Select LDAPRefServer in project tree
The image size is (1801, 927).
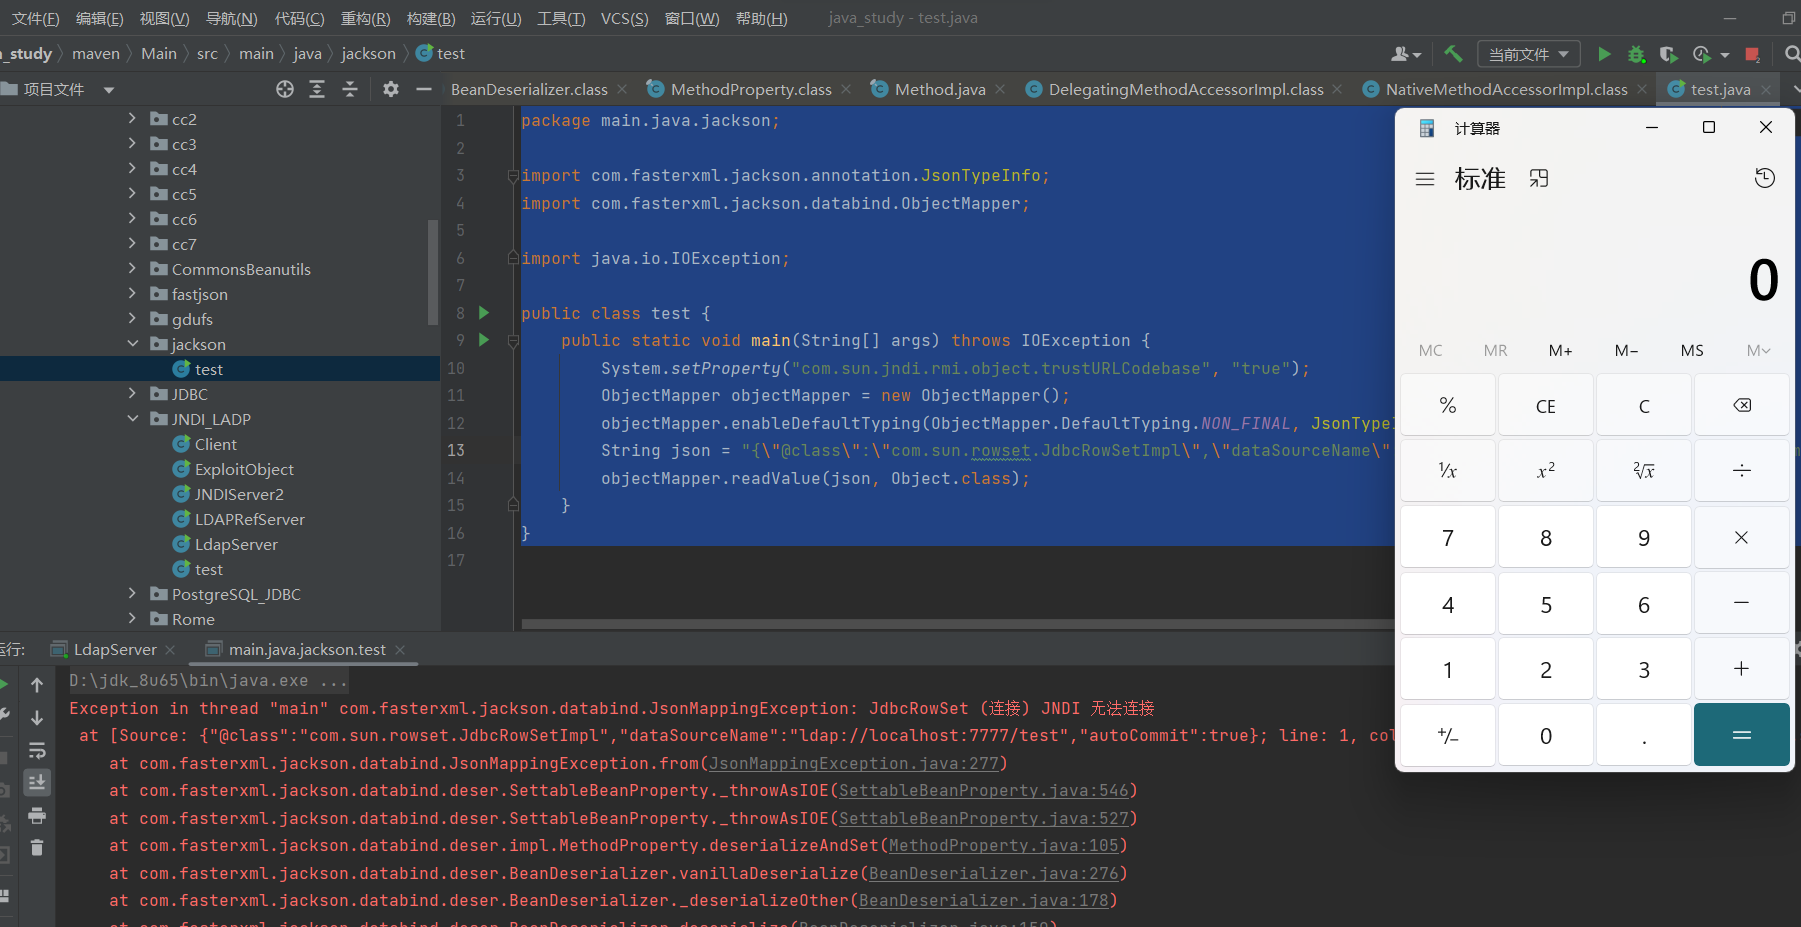coord(250,519)
